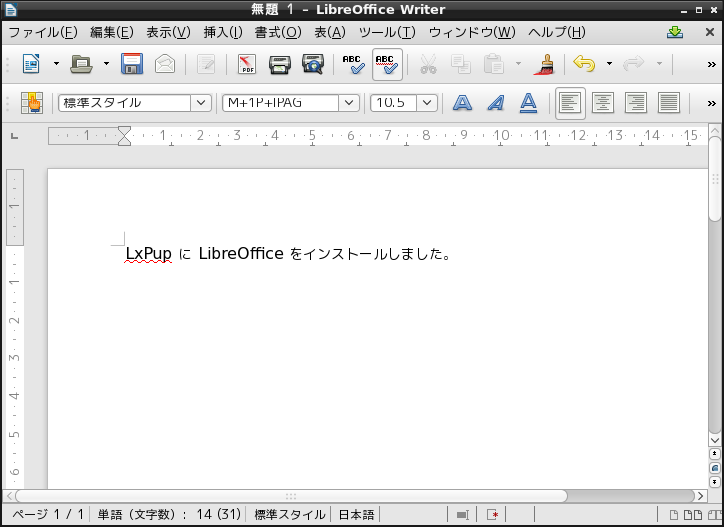Screen dimensions: 724x527
Task: Open the Paste special dropdown arrow
Action: click(x=519, y=64)
